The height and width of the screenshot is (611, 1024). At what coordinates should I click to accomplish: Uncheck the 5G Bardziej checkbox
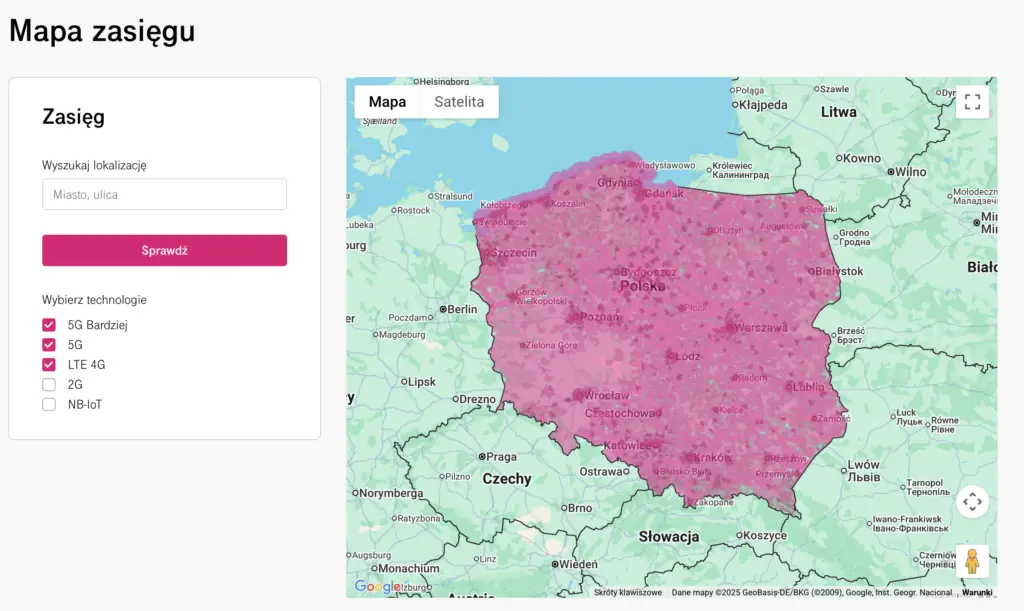coord(49,325)
